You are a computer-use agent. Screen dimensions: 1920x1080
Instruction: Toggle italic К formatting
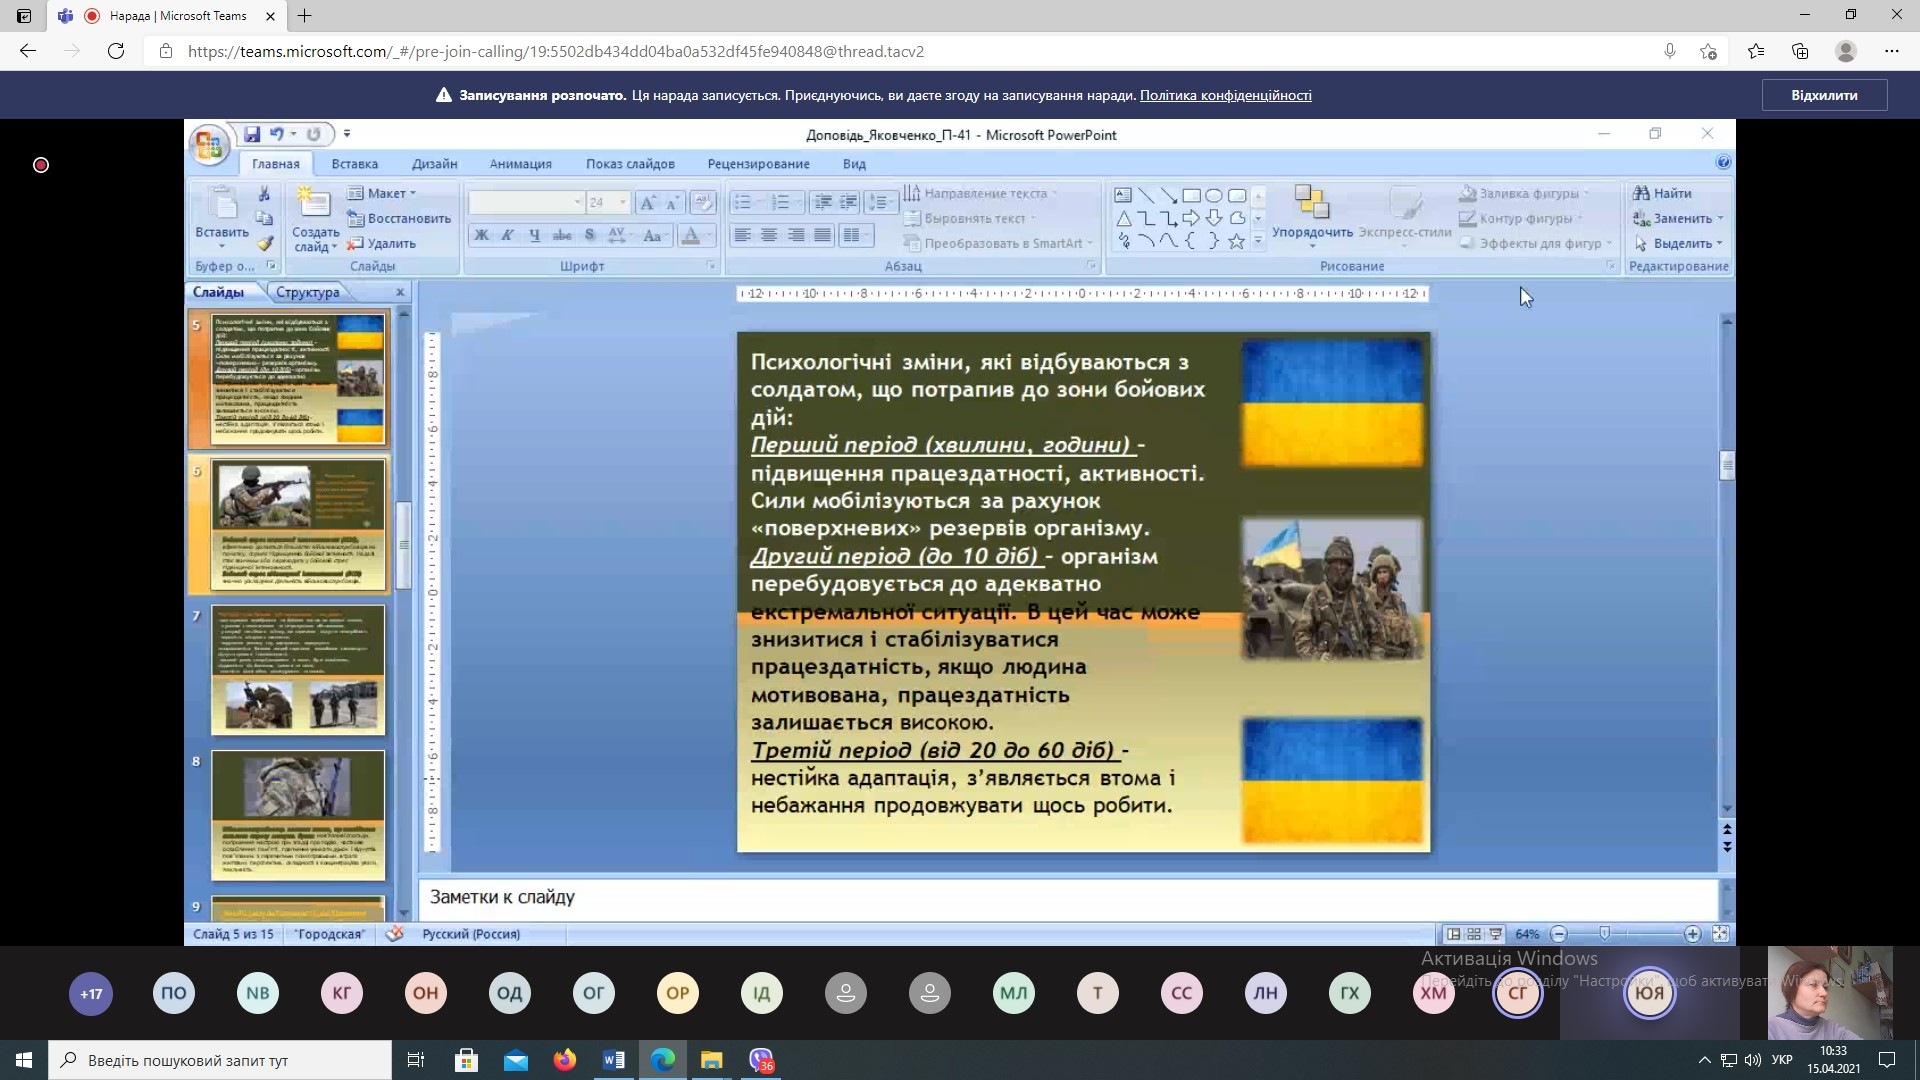tap(508, 235)
